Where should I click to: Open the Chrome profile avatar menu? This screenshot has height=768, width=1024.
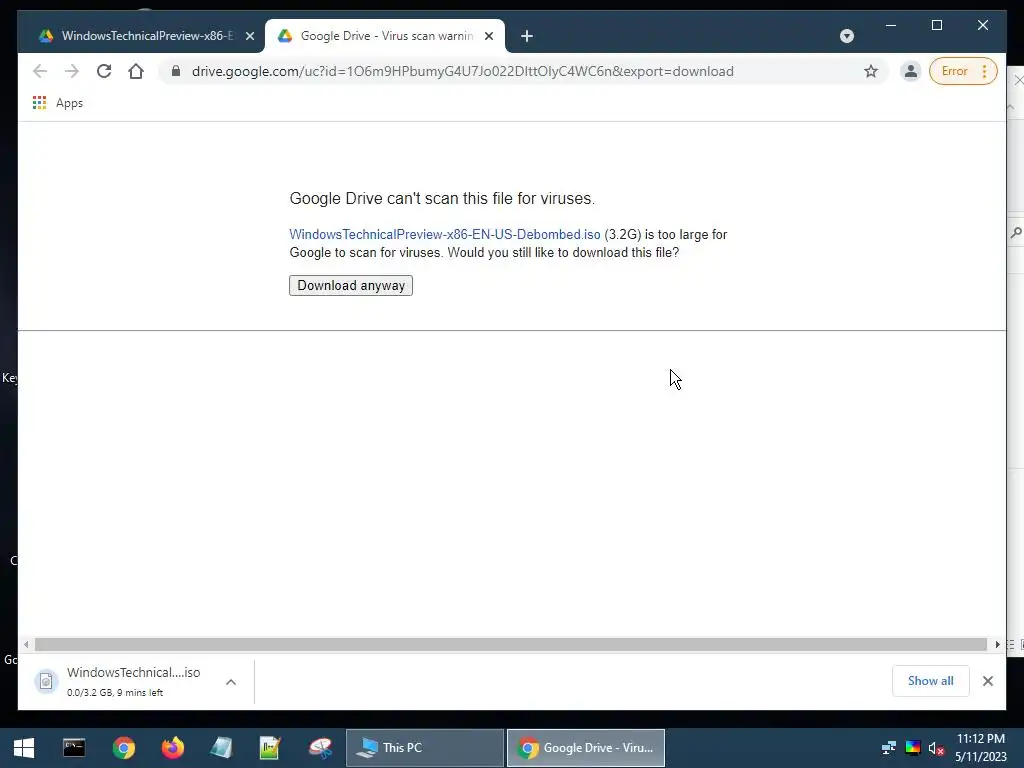coord(910,71)
